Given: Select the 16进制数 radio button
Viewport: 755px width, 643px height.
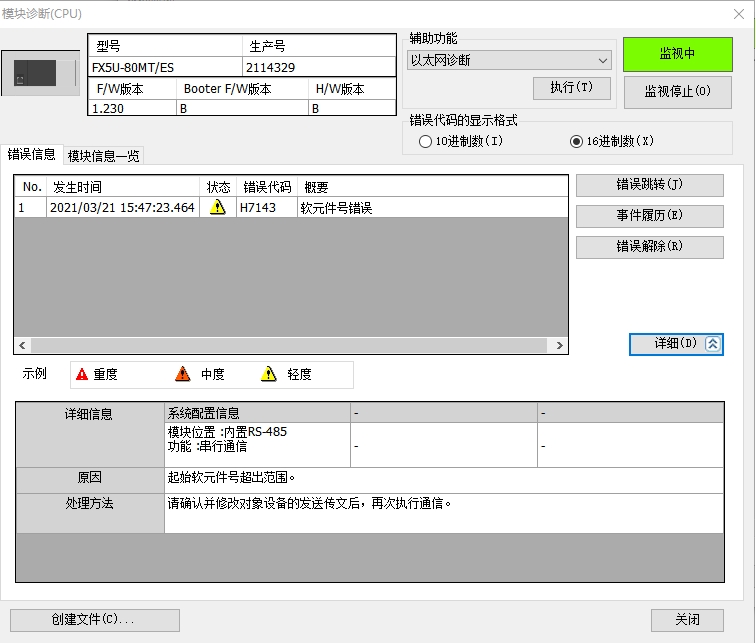Looking at the screenshot, I should (576, 141).
